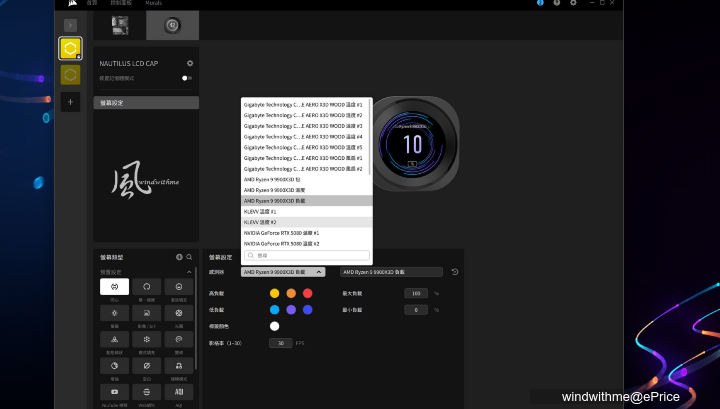This screenshot has height=409, width=720.
Task: Add a new profile with plus button
Action: [70, 102]
